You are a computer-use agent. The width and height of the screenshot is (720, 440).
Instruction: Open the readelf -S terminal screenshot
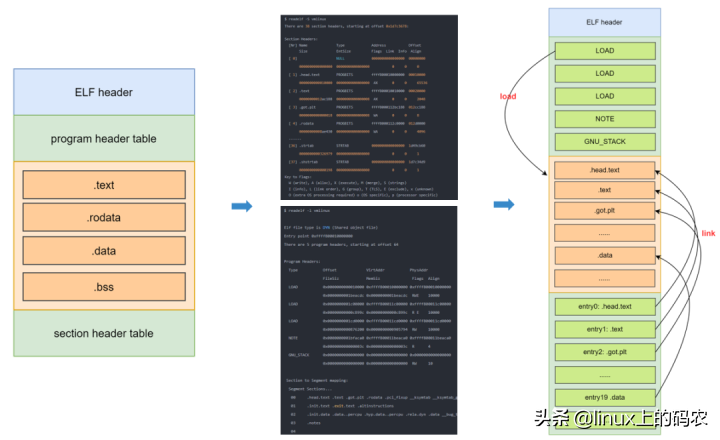(x=369, y=107)
